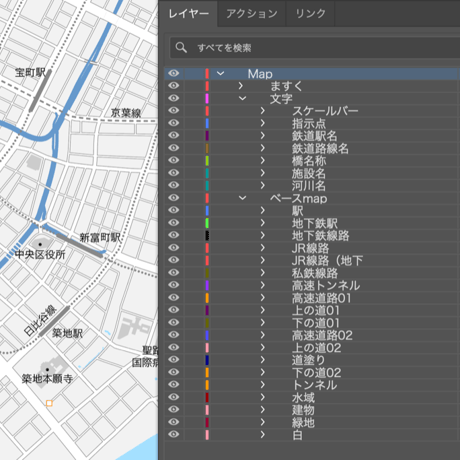Hide the 指示点 layer

pos(174,123)
